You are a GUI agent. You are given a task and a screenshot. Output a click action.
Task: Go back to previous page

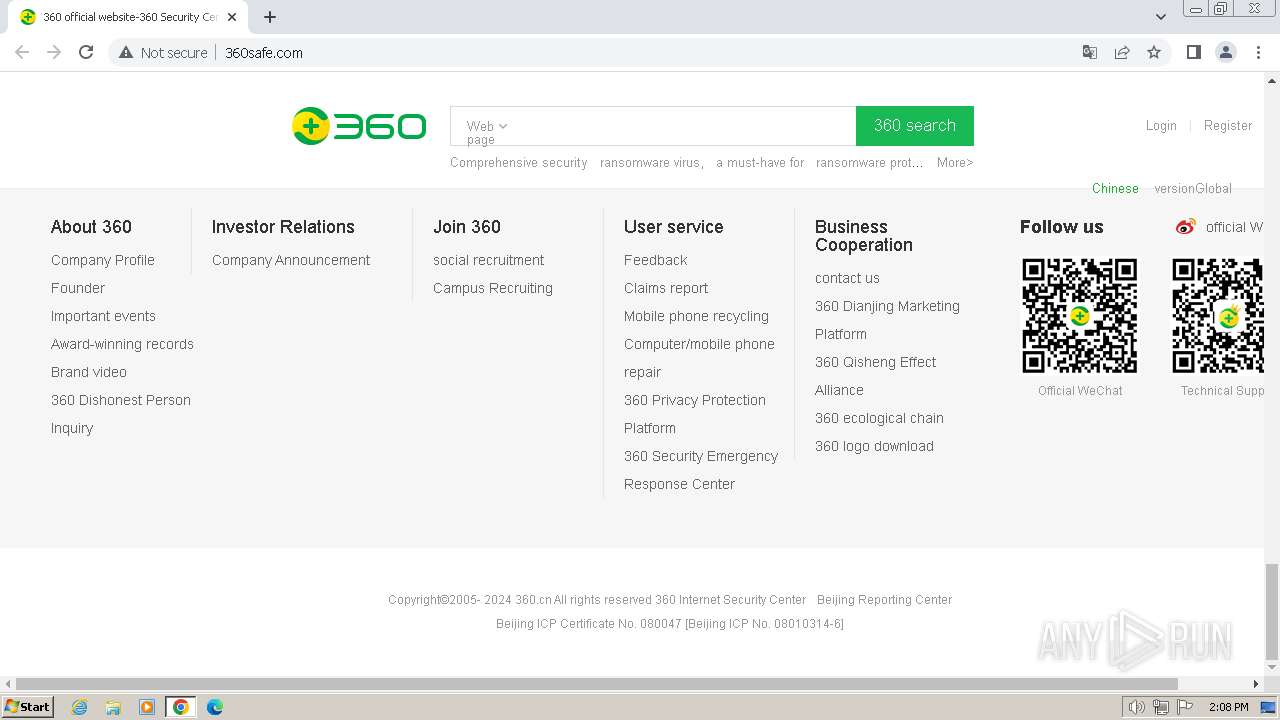coord(22,52)
